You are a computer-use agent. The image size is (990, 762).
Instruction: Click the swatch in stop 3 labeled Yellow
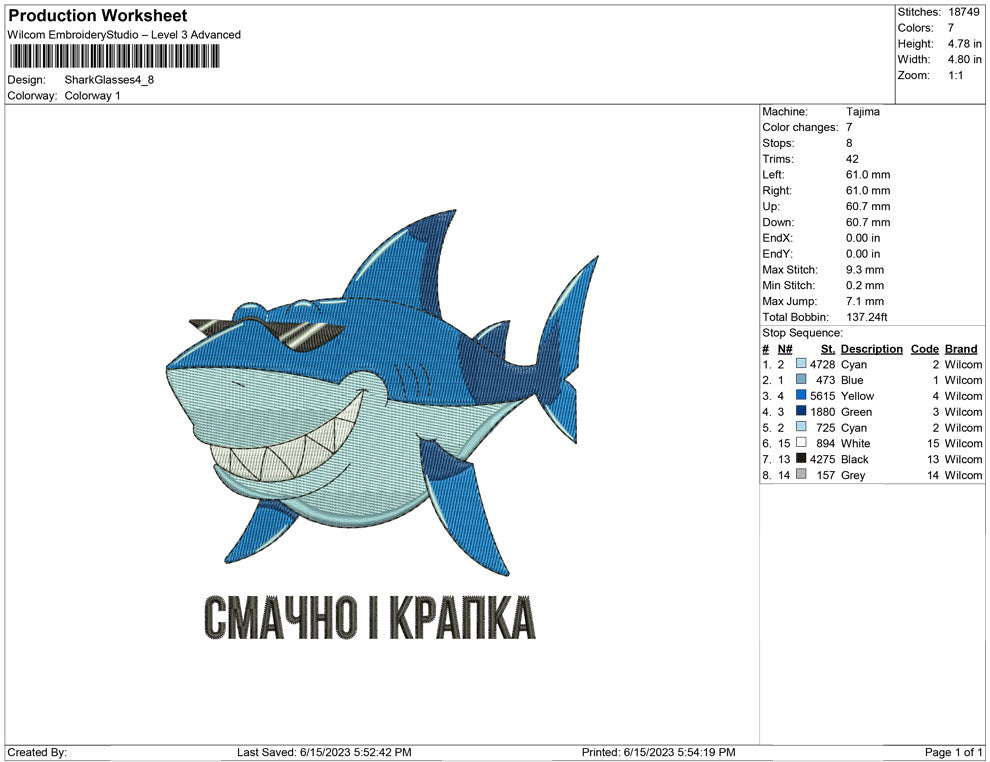coord(801,396)
